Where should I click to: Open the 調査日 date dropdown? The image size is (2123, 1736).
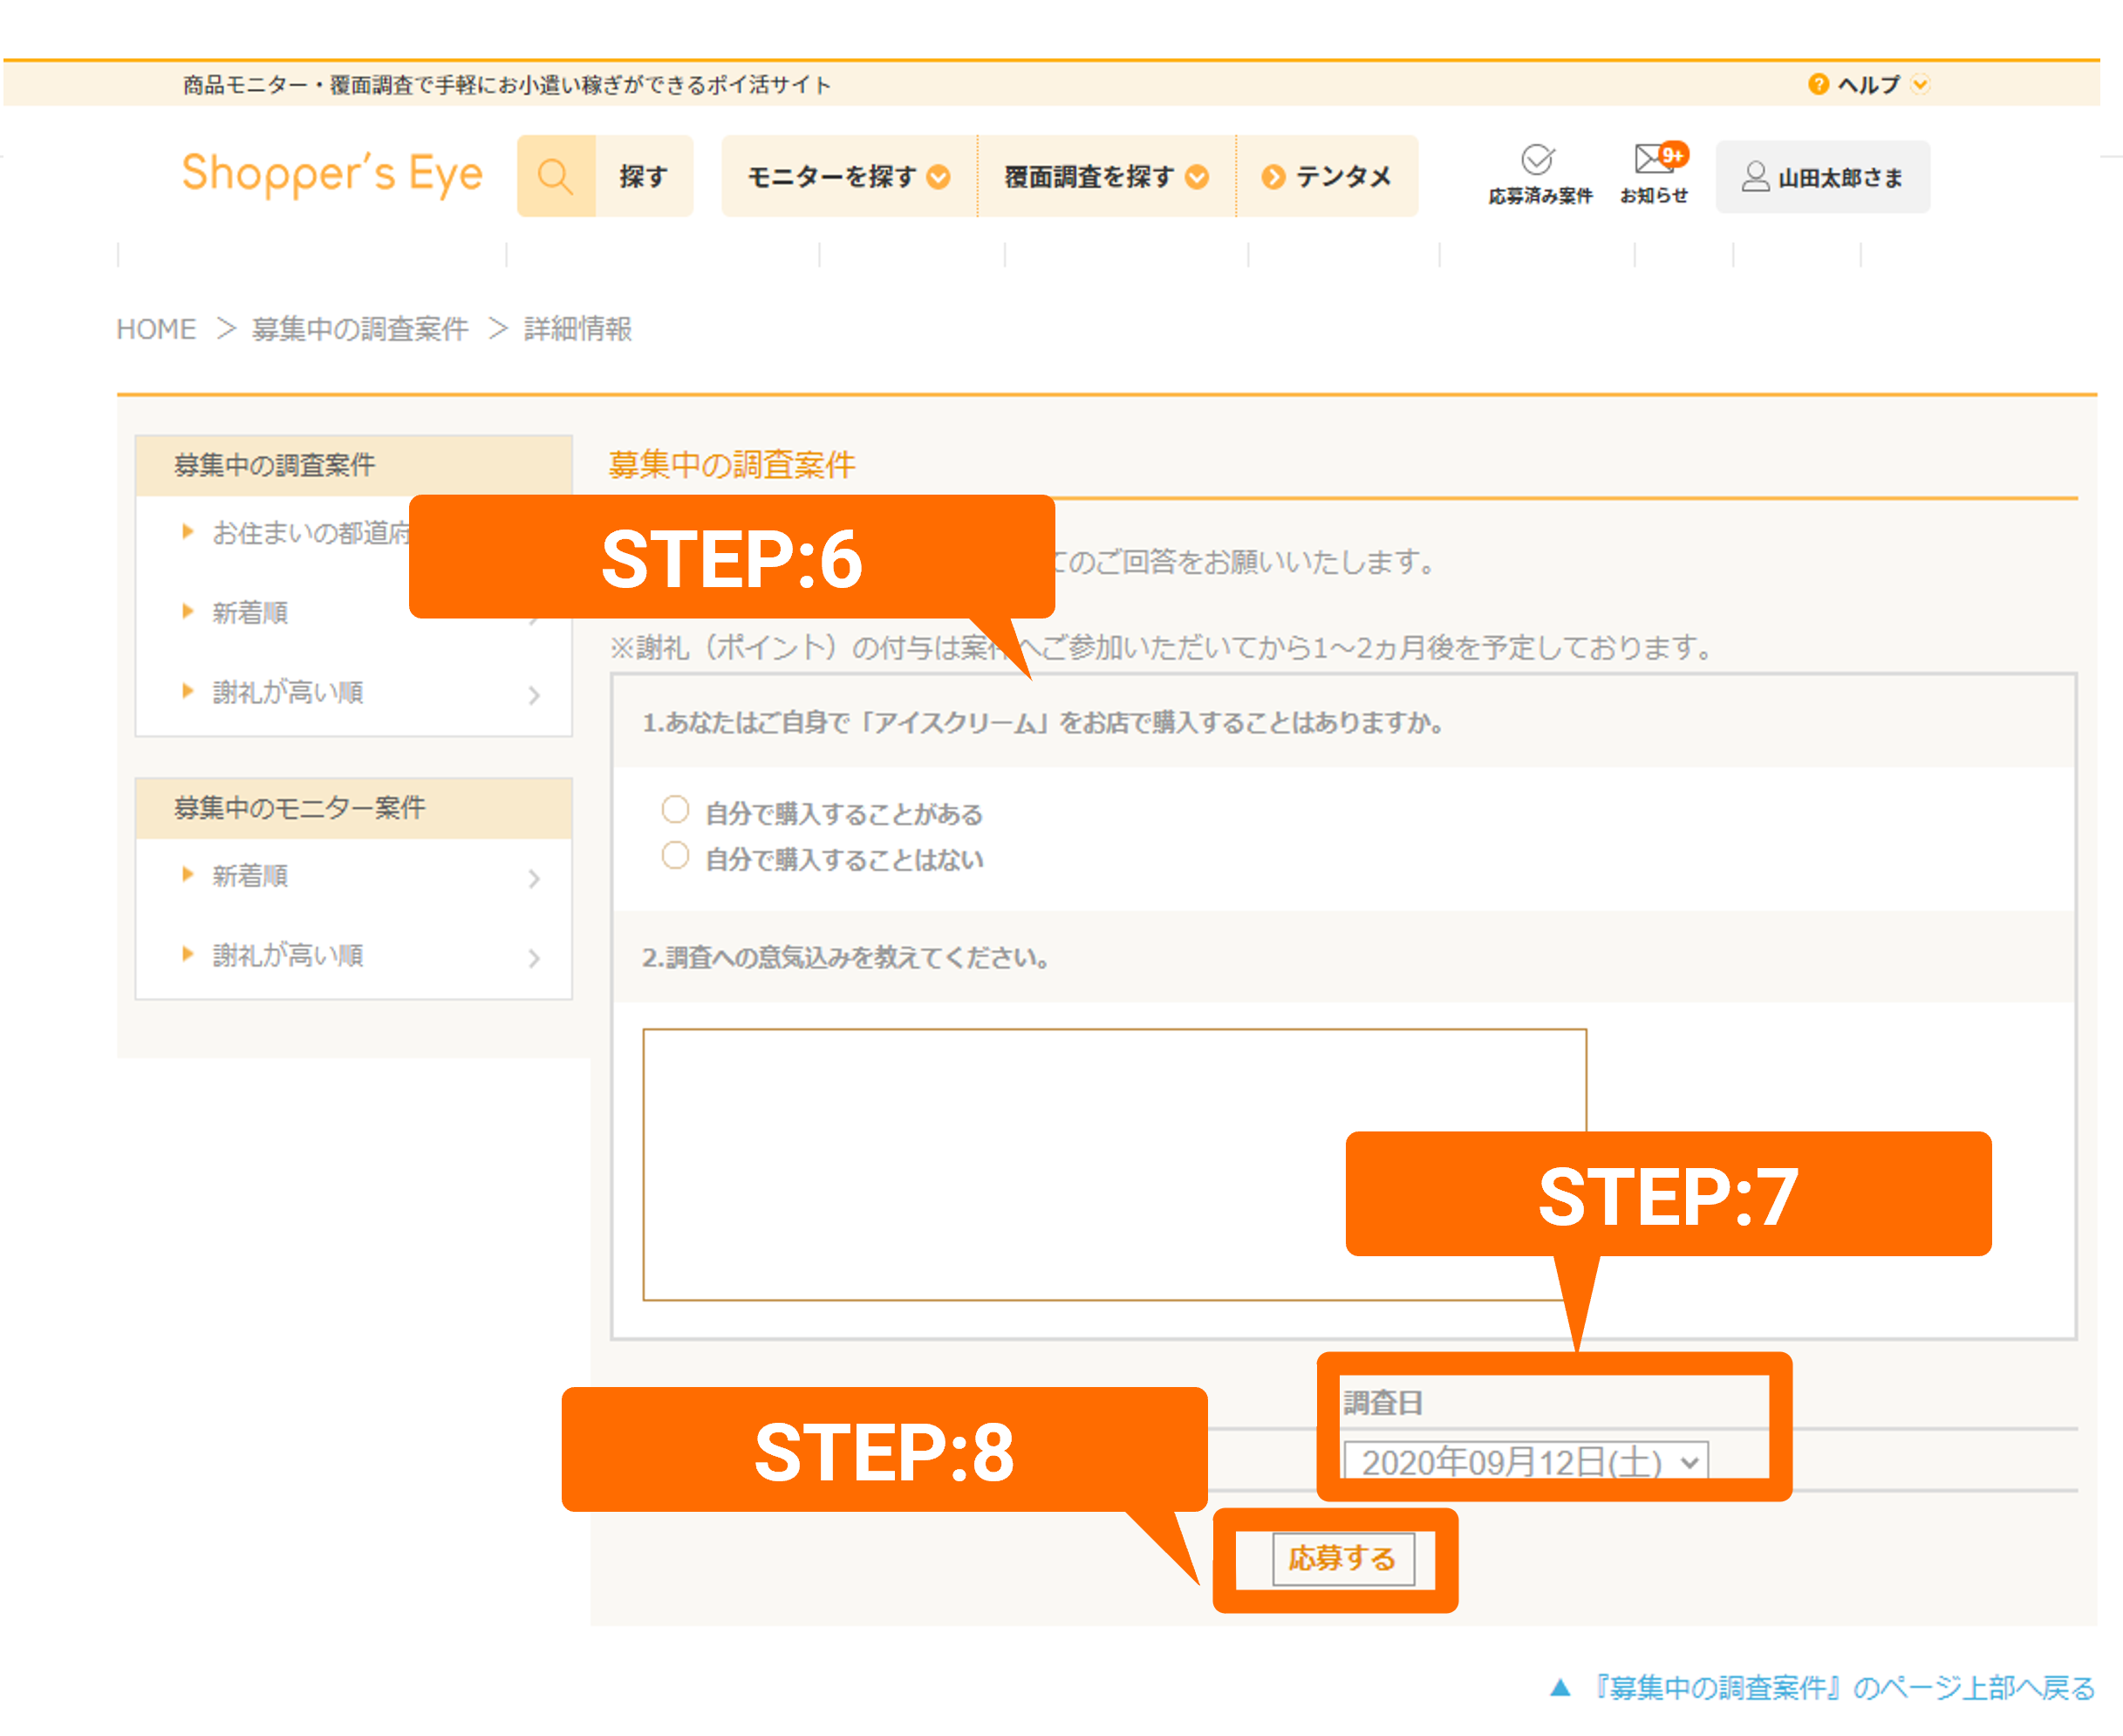[x=1525, y=1461]
